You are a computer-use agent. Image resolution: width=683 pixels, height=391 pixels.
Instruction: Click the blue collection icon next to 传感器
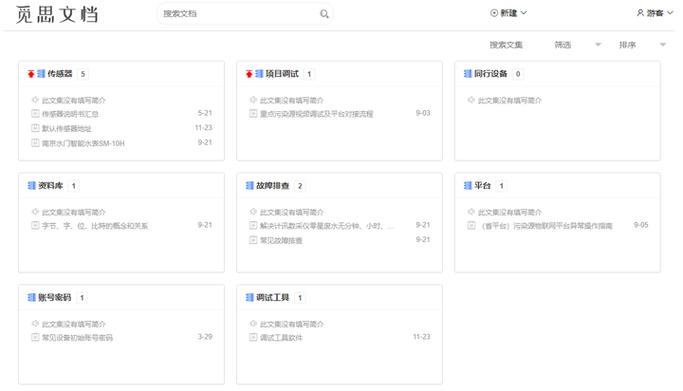point(41,74)
